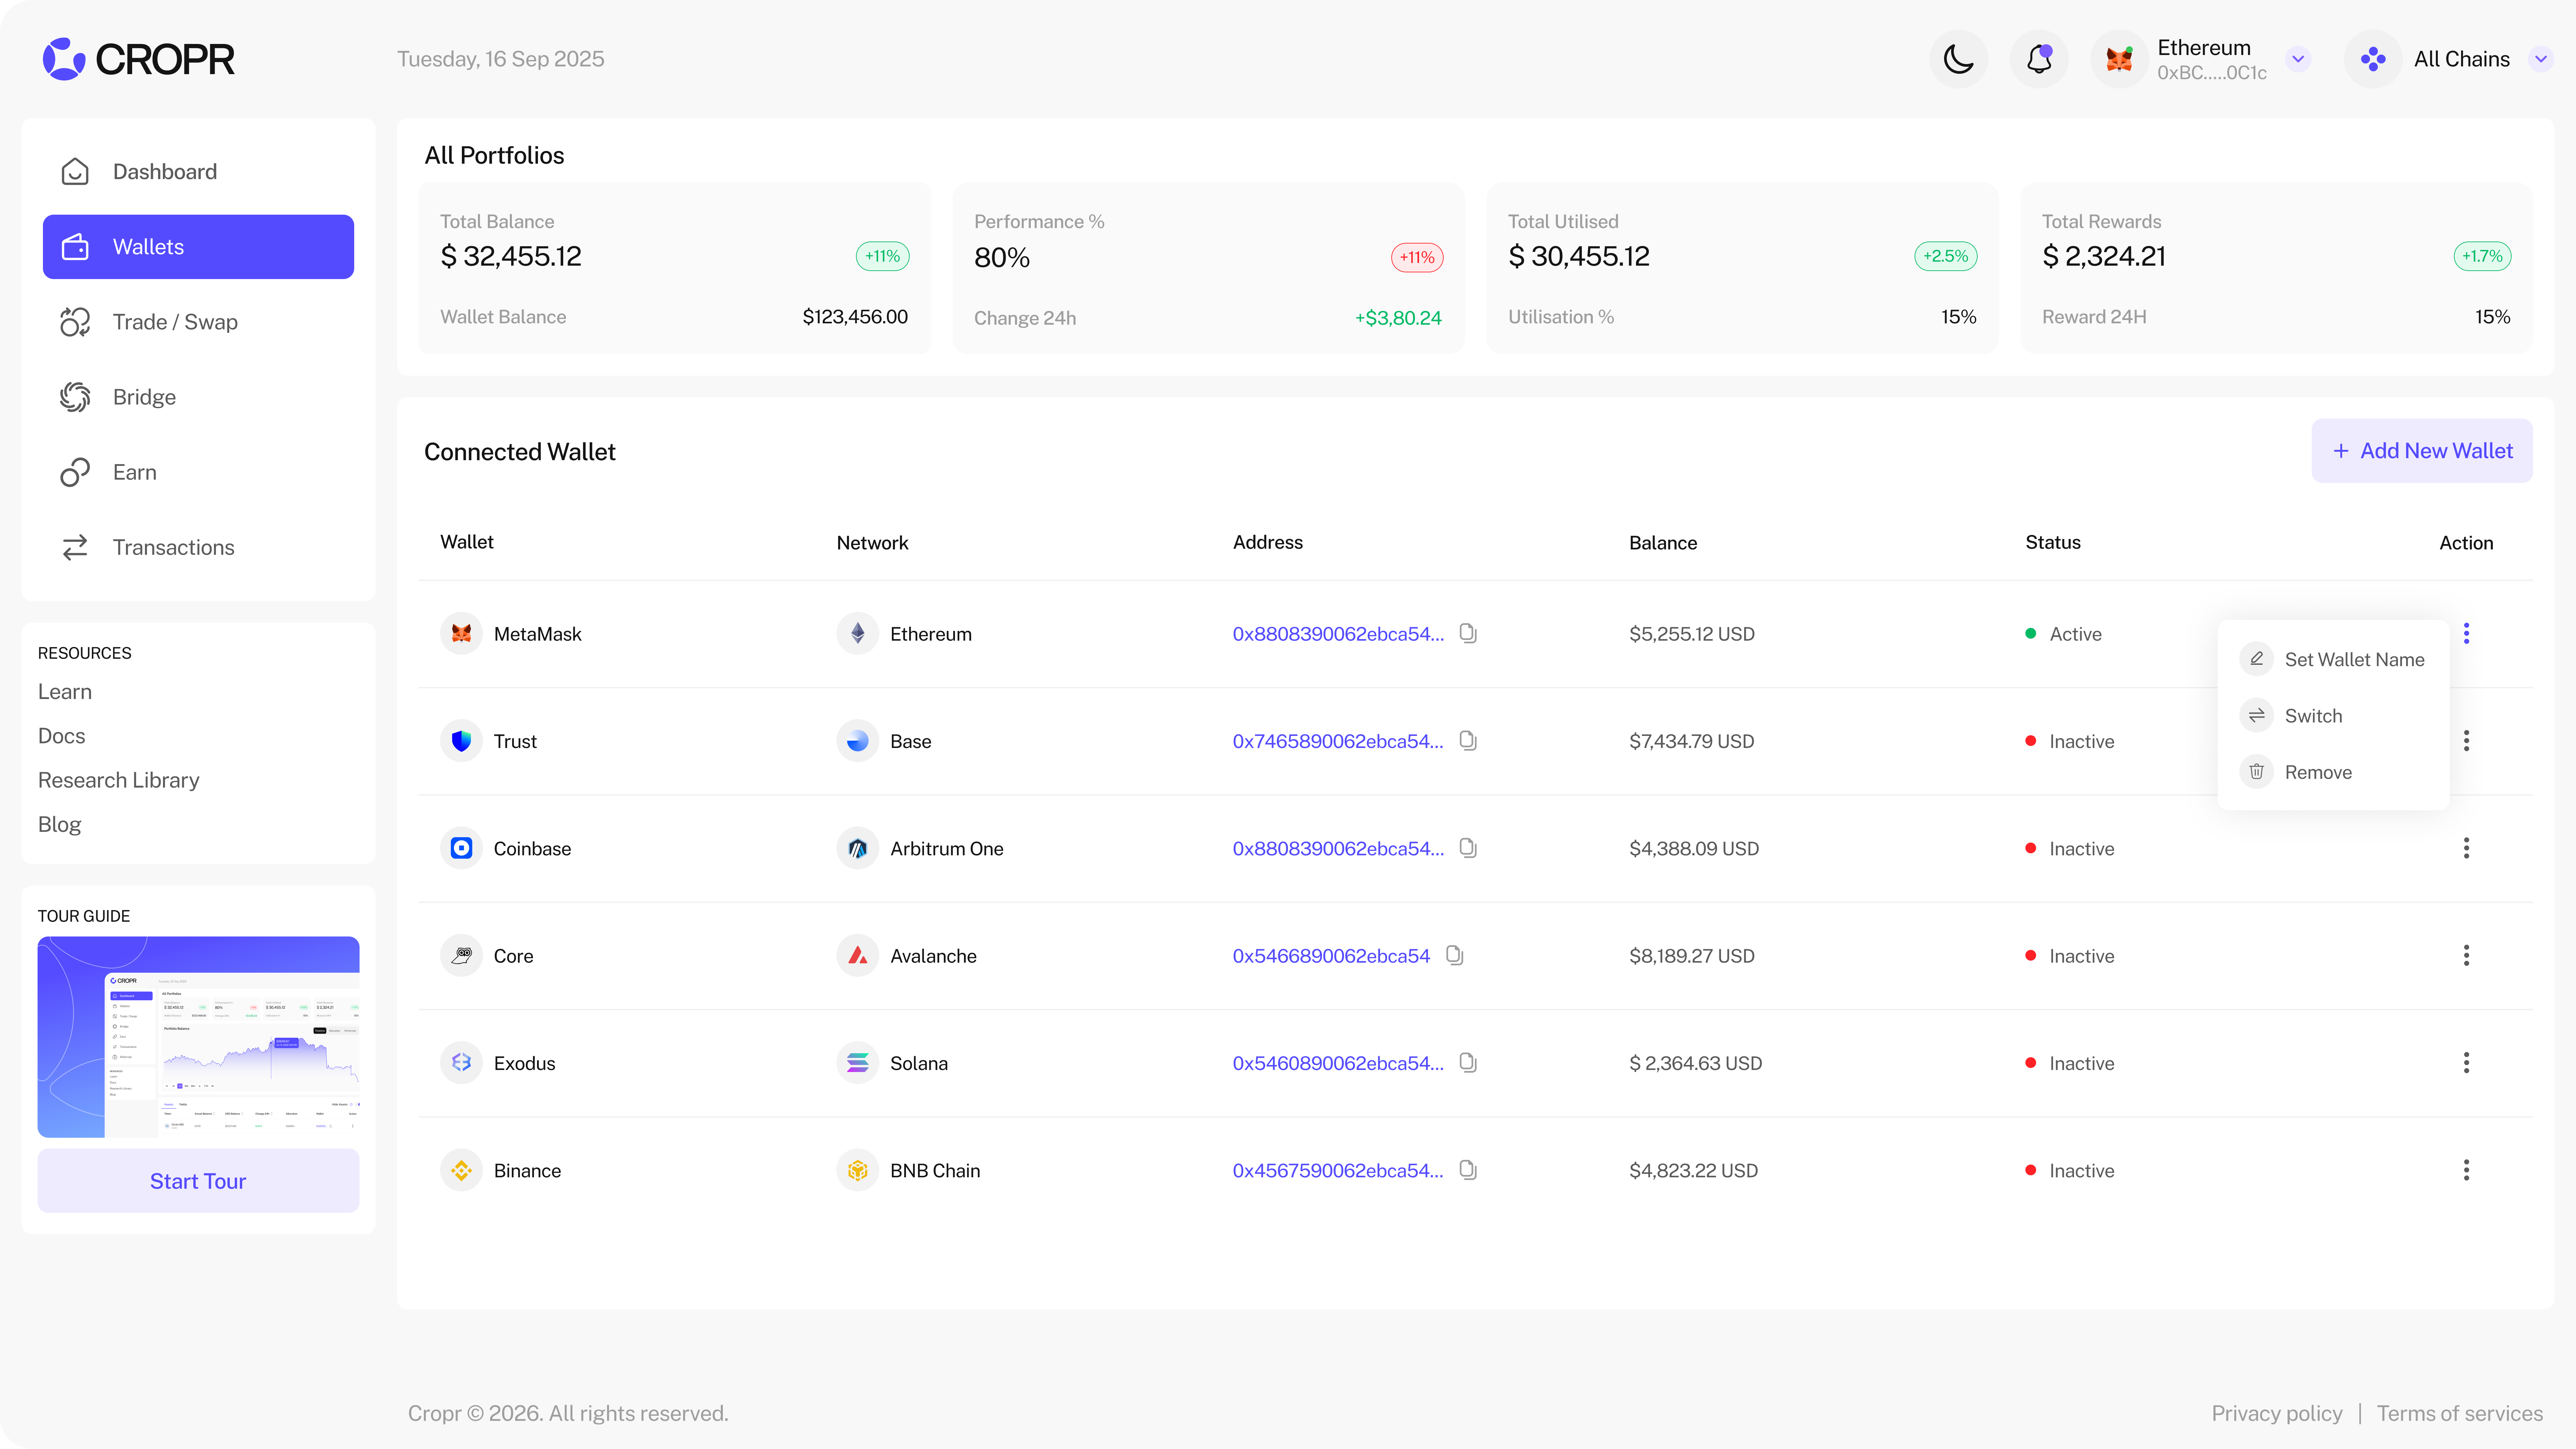
Task: Choose Remove in the popup menu
Action: point(2333,772)
